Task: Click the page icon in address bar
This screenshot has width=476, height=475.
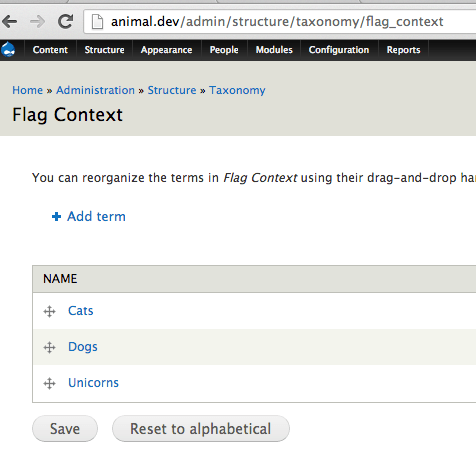Action: pos(97,22)
